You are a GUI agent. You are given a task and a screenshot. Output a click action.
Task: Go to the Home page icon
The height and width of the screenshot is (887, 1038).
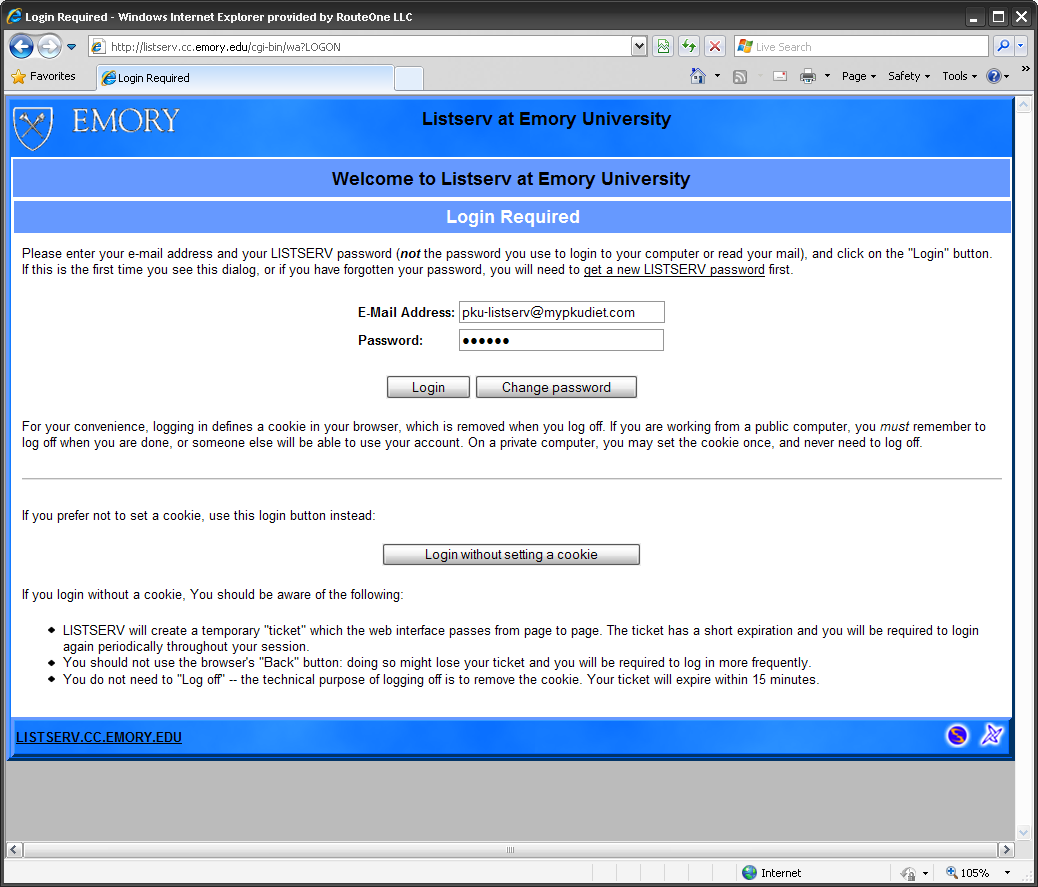(698, 76)
